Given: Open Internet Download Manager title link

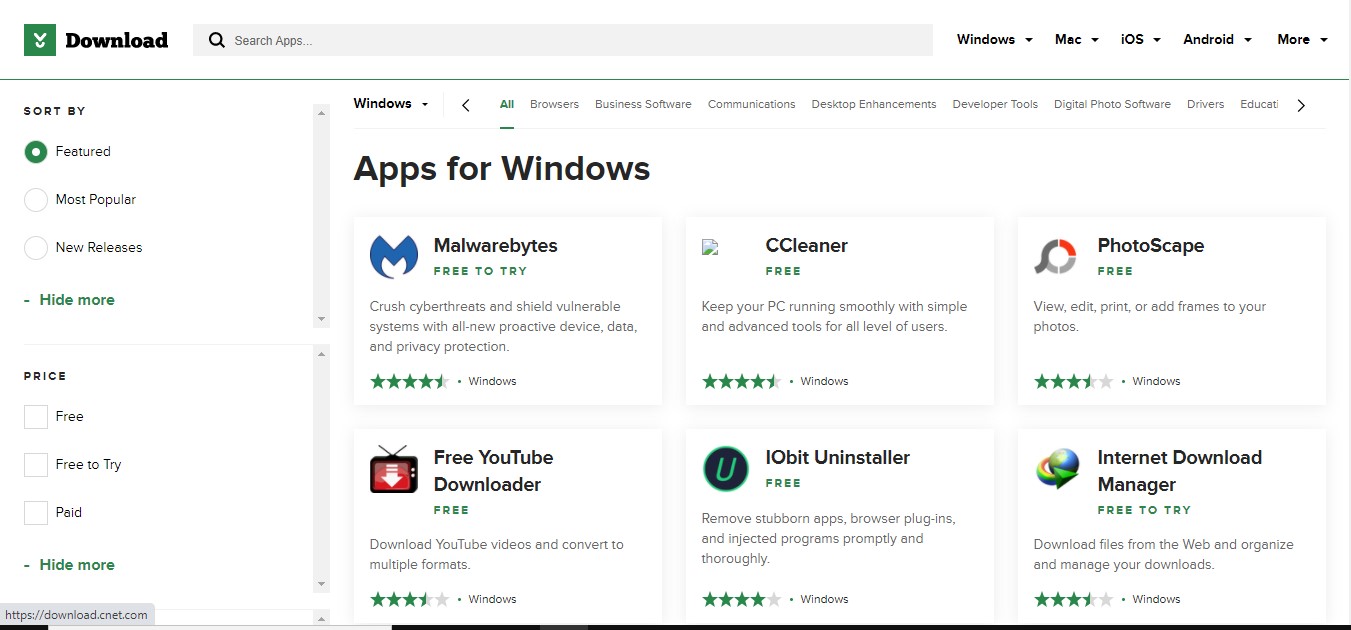Looking at the screenshot, I should (1179, 471).
